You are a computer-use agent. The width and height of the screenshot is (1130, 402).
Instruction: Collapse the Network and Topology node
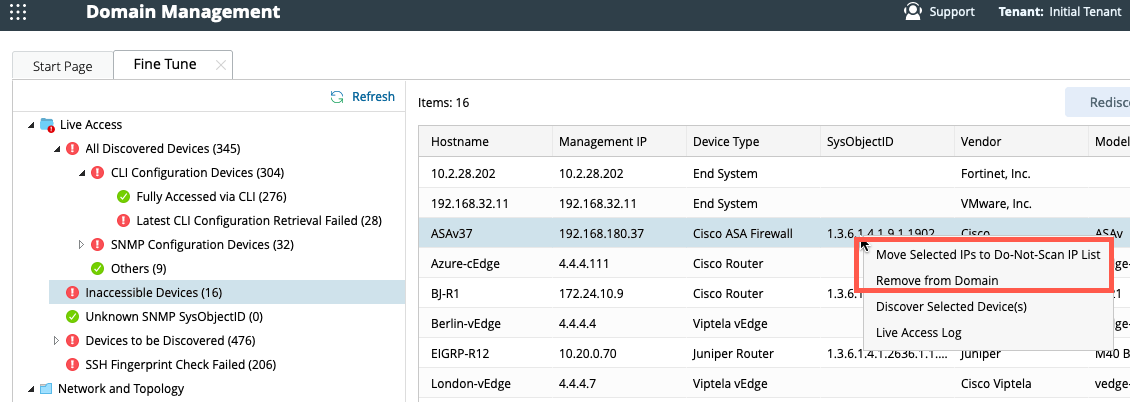coord(30,388)
